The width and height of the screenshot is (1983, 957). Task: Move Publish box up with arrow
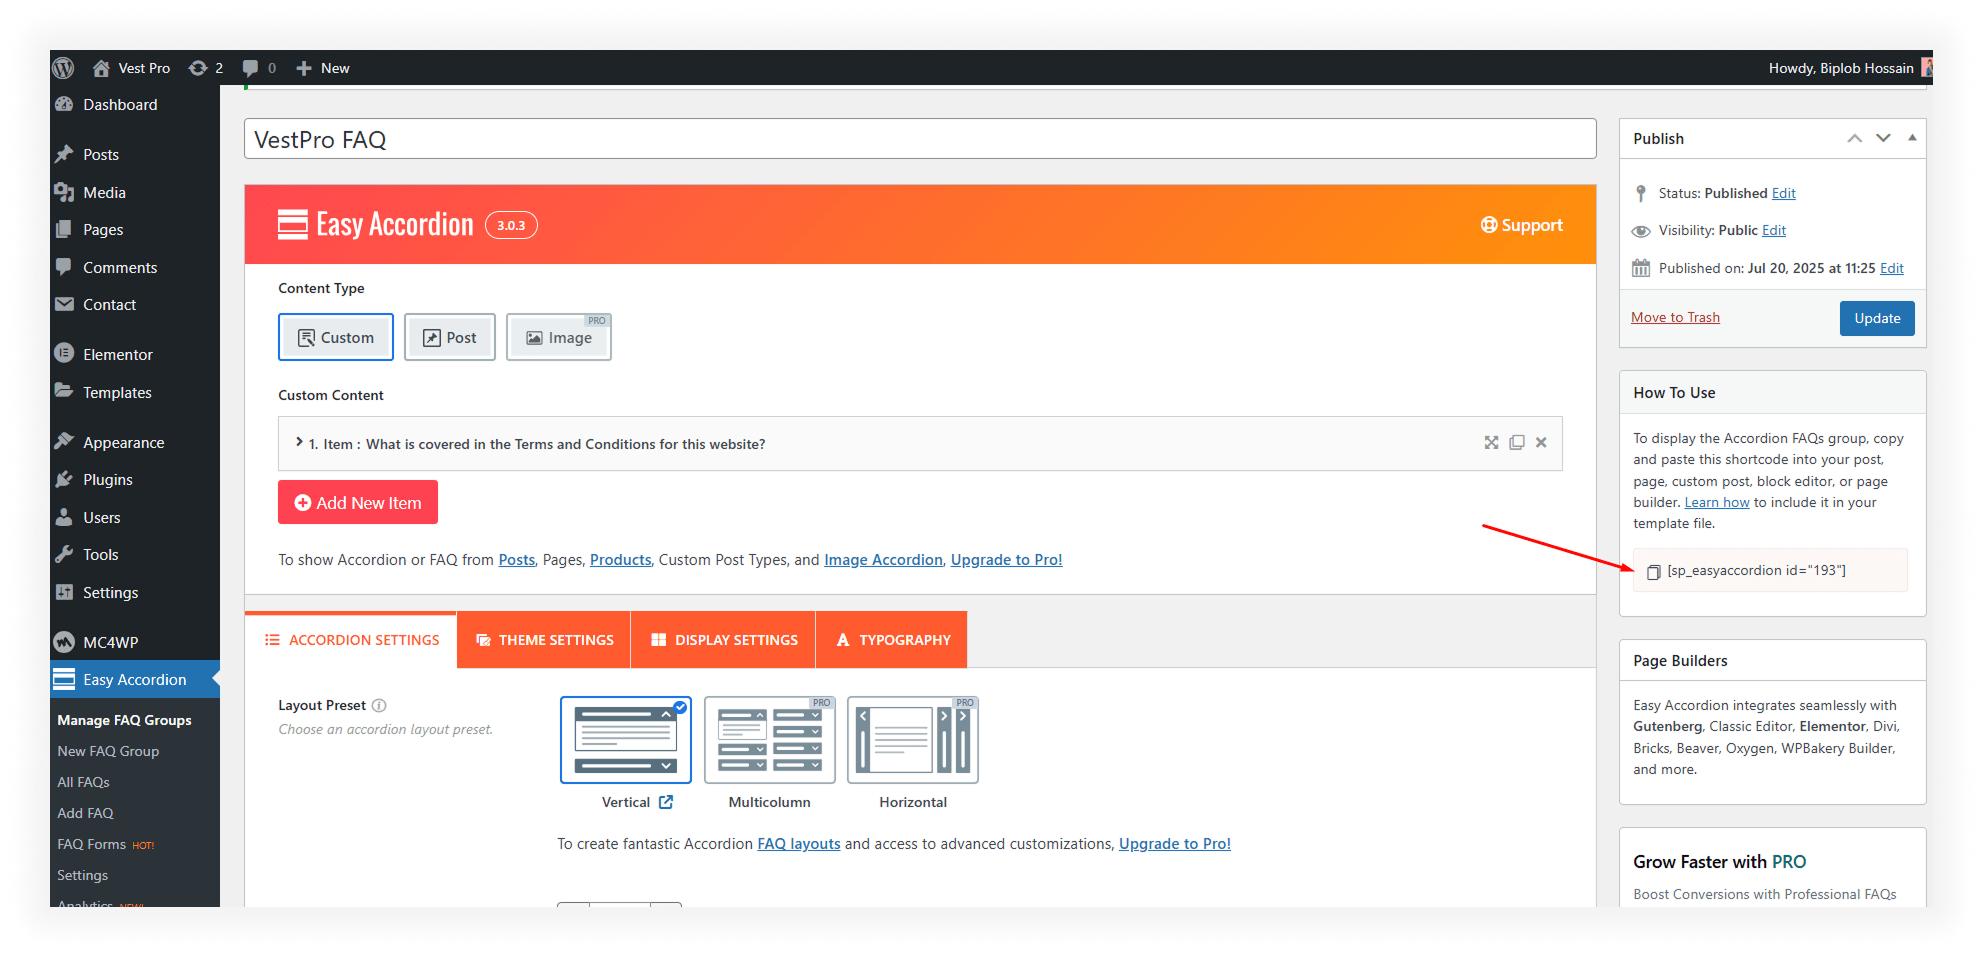coord(1854,138)
